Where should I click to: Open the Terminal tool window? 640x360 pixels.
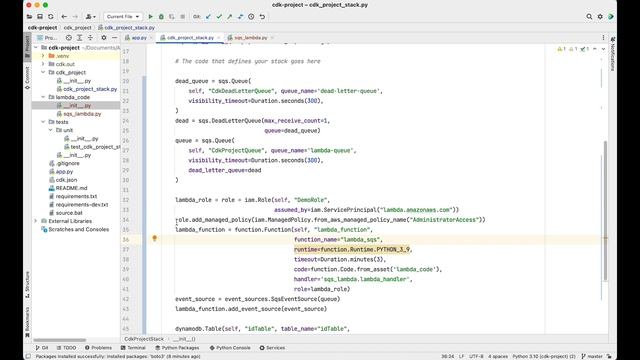point(133,348)
